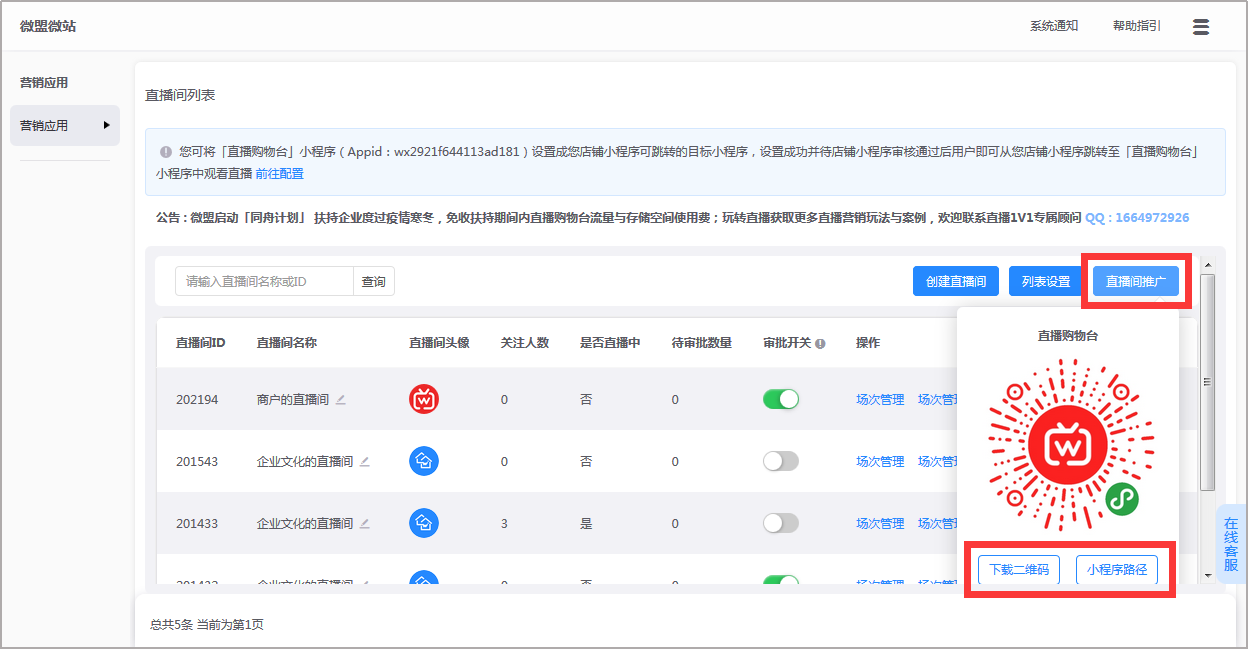Click the blue avatar of room 201543
1249x649 pixels.
pyautogui.click(x=424, y=461)
